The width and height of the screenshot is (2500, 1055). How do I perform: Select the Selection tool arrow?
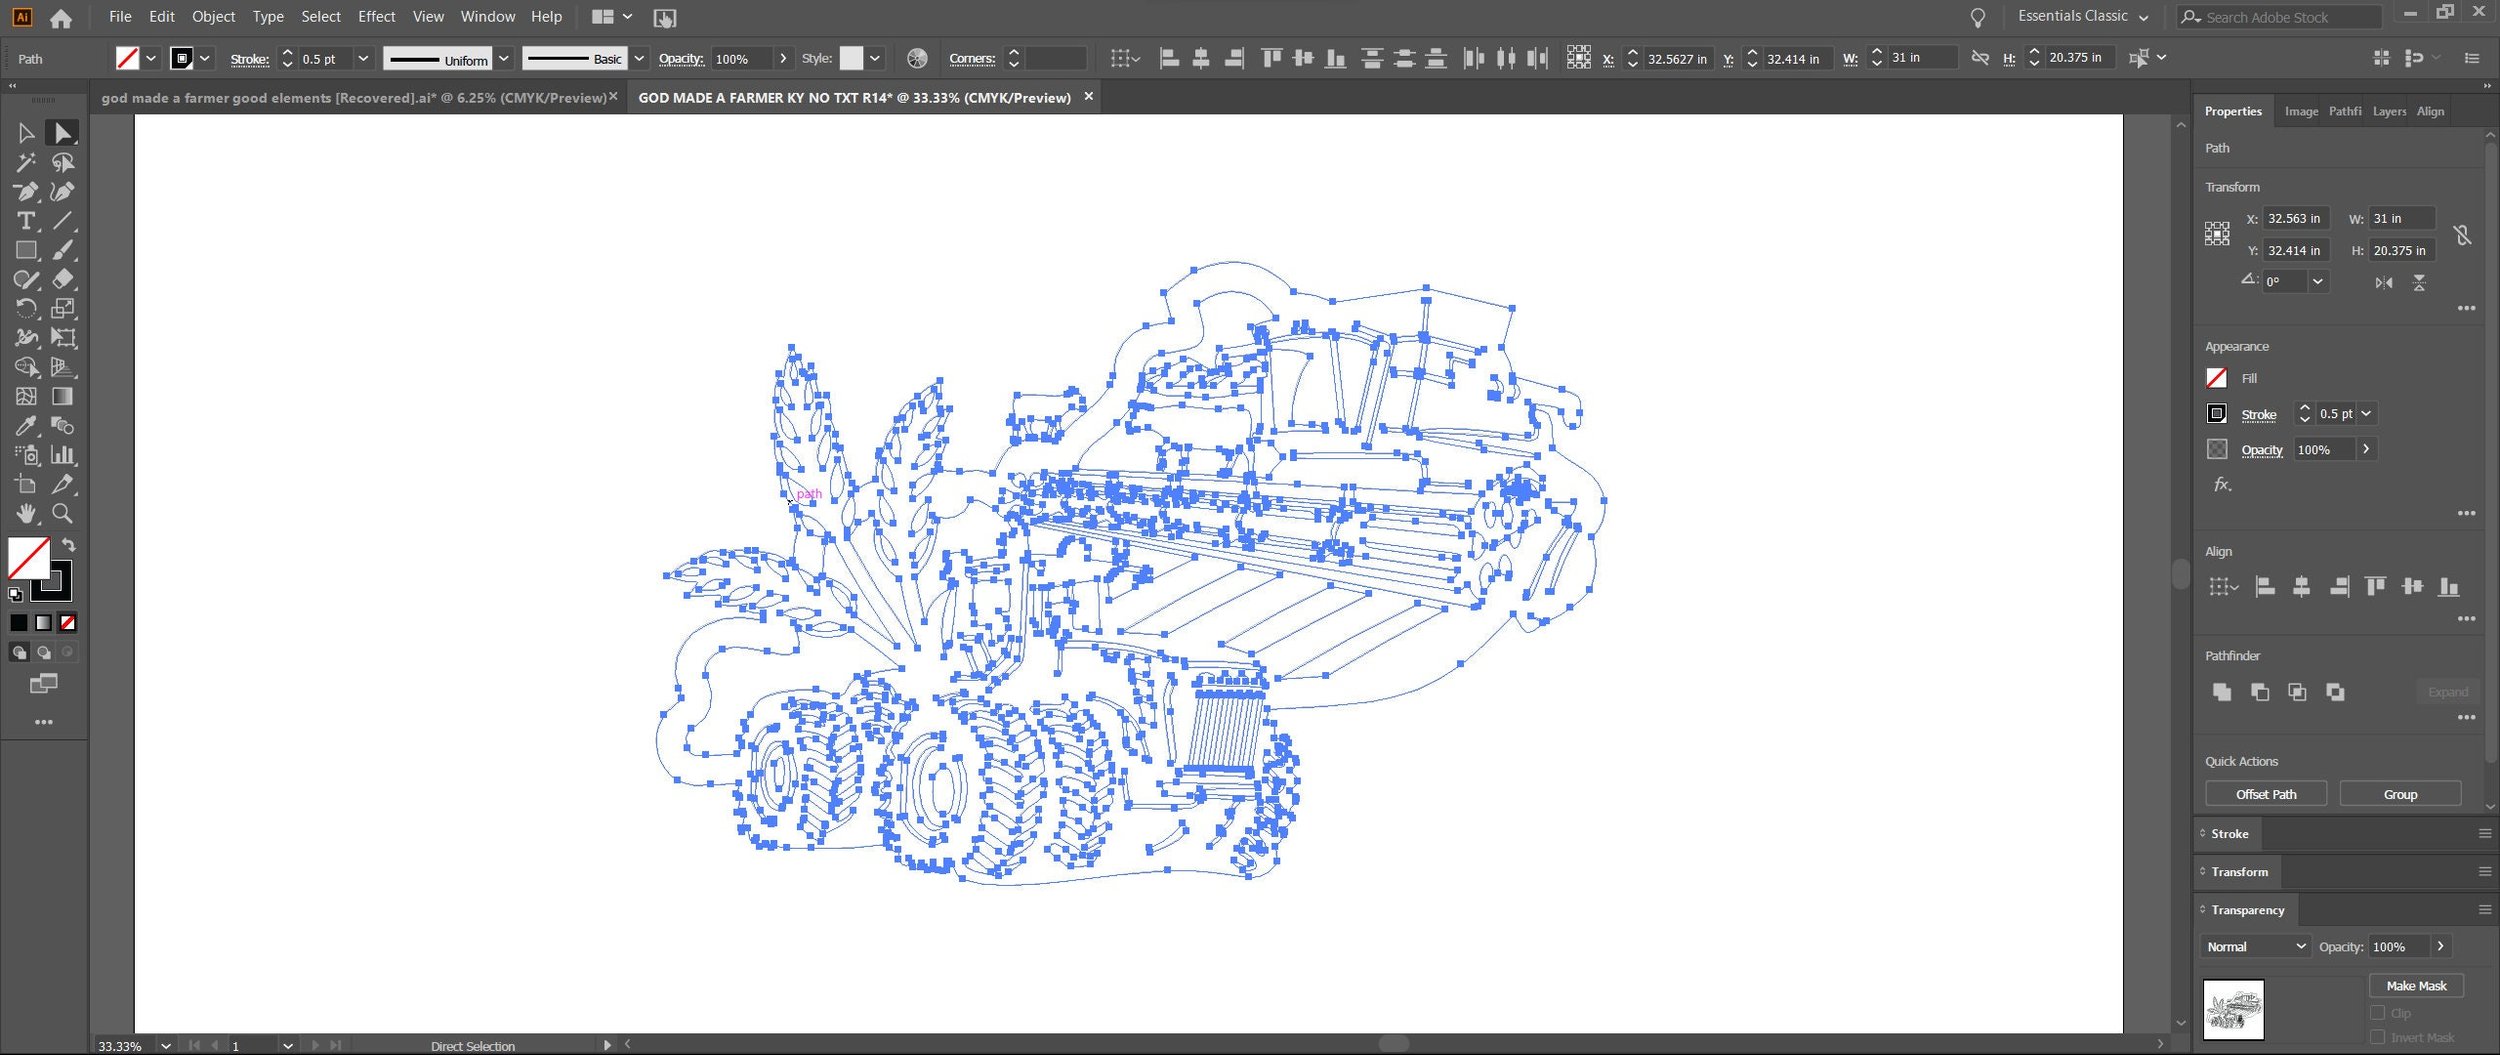coord(26,133)
